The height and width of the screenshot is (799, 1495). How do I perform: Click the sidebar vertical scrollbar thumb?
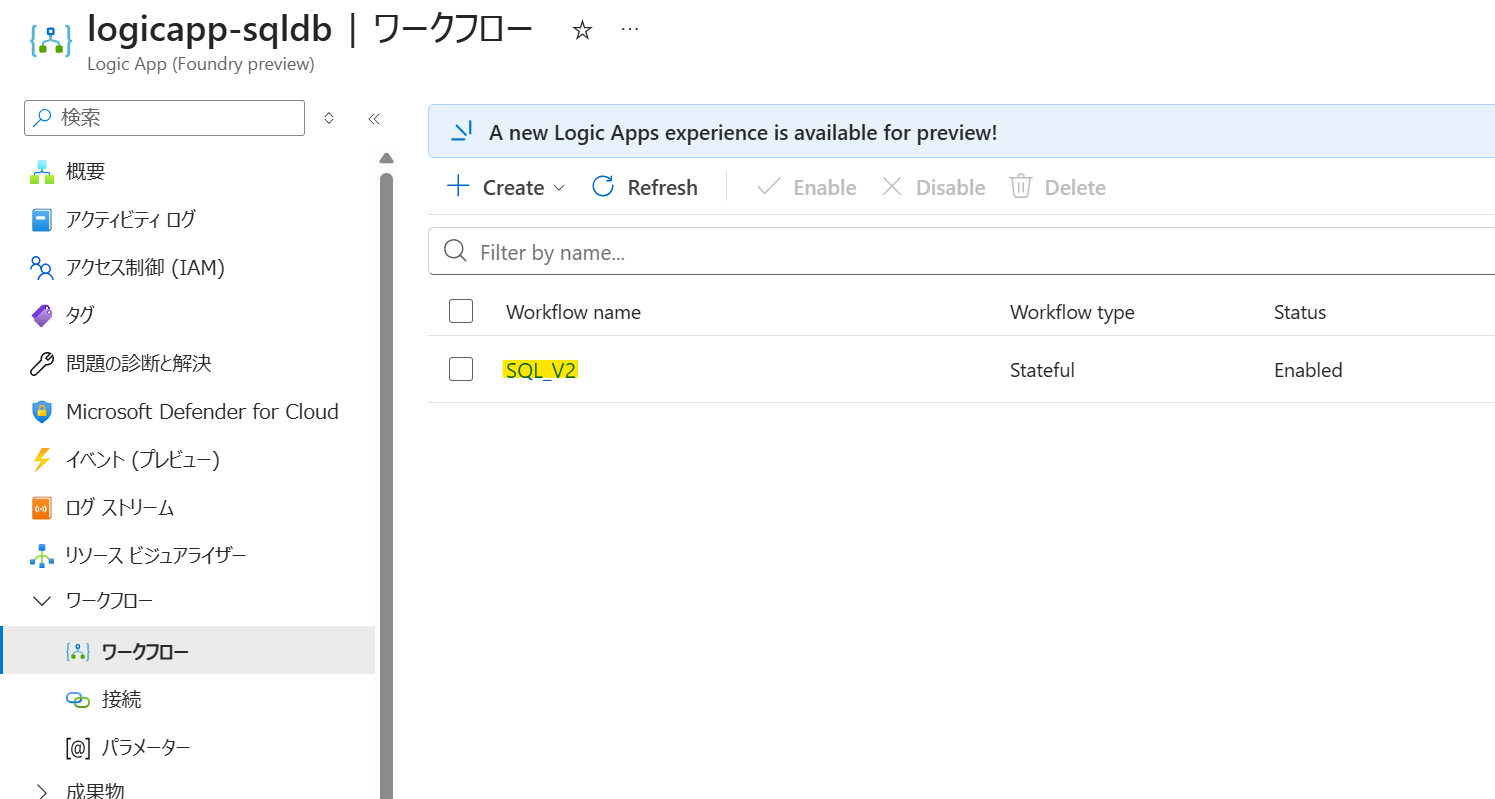(x=387, y=485)
